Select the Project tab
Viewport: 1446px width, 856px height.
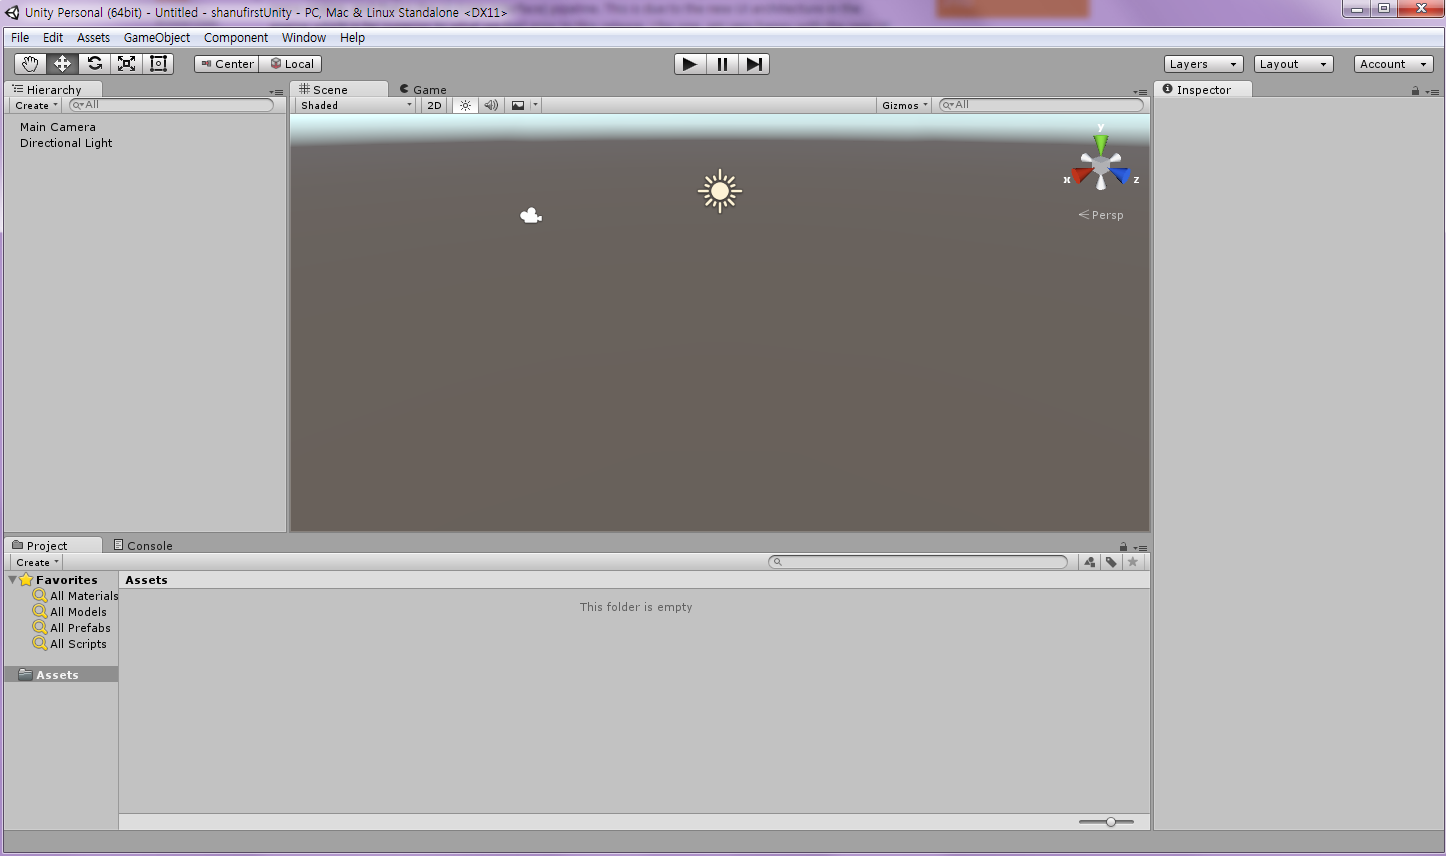[54, 545]
